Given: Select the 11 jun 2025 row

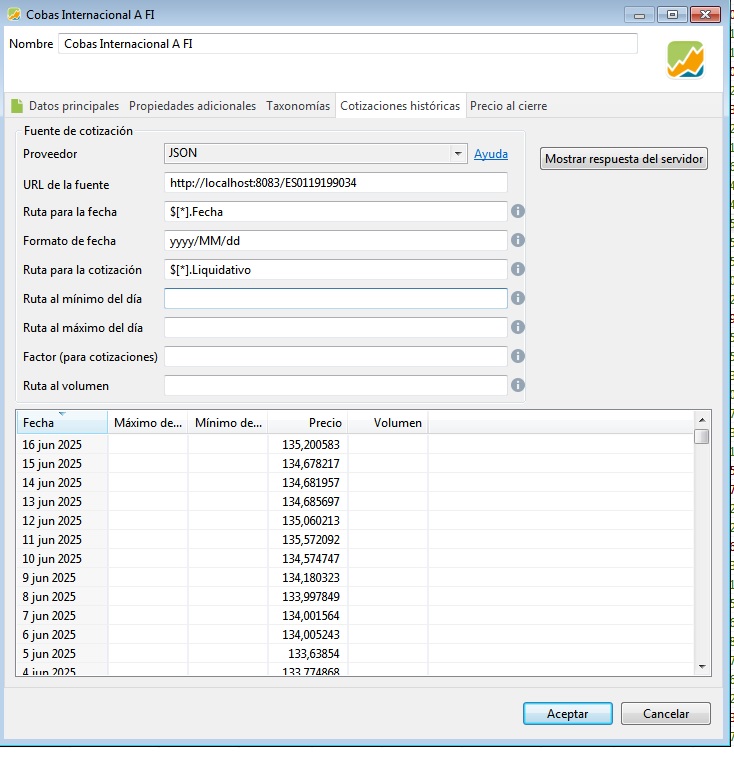Looking at the screenshot, I should click(x=355, y=539).
